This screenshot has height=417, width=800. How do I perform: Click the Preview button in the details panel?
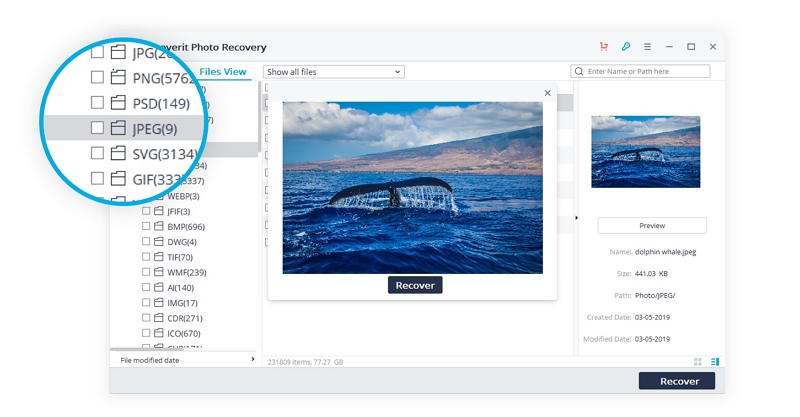(652, 226)
